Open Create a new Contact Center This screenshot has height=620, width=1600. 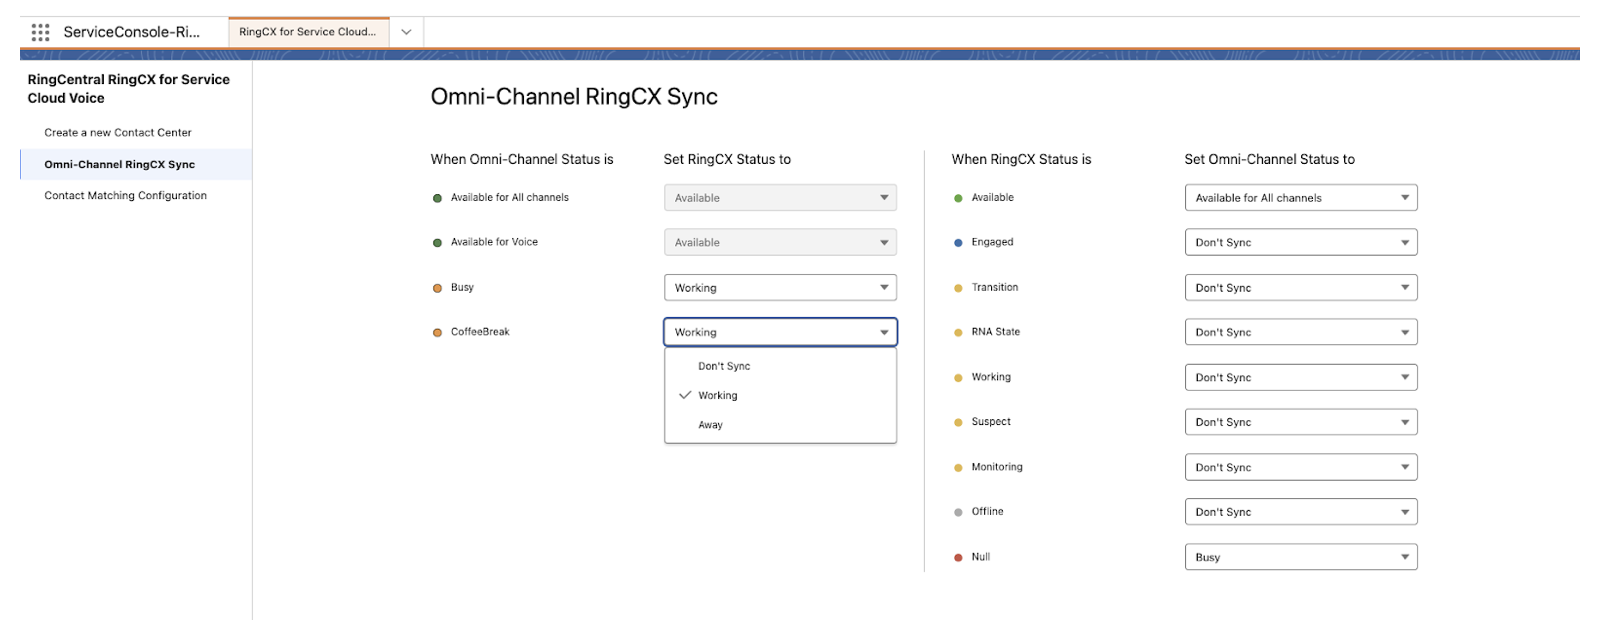(x=118, y=133)
